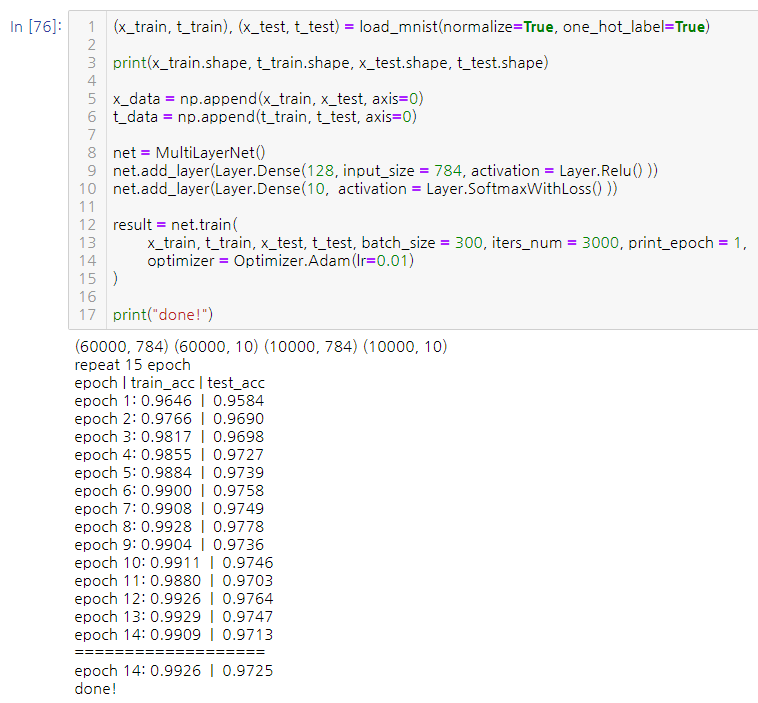Image resolution: width=758 pixels, height=703 pixels.
Task: Place cursor on the load_mnist code line
Action: click(410, 27)
